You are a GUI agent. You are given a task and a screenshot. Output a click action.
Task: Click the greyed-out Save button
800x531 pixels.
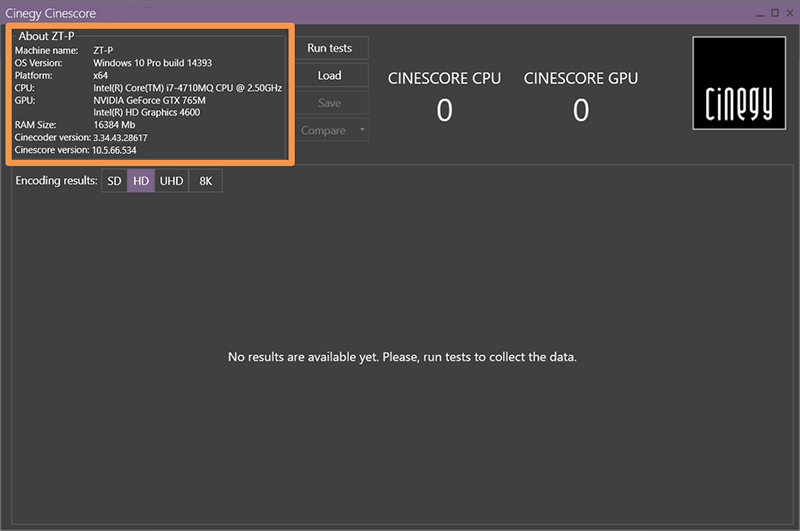[x=331, y=103]
